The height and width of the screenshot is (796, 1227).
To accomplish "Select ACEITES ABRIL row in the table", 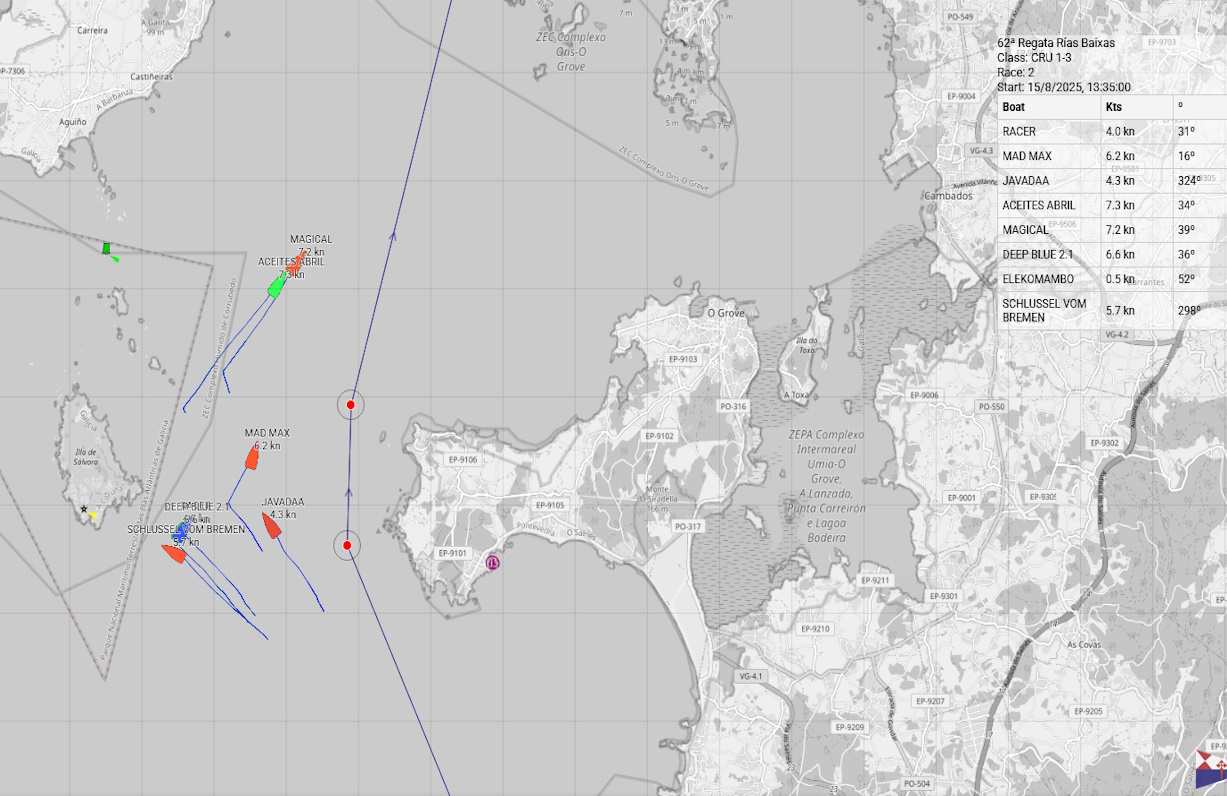I will (x=1038, y=205).
